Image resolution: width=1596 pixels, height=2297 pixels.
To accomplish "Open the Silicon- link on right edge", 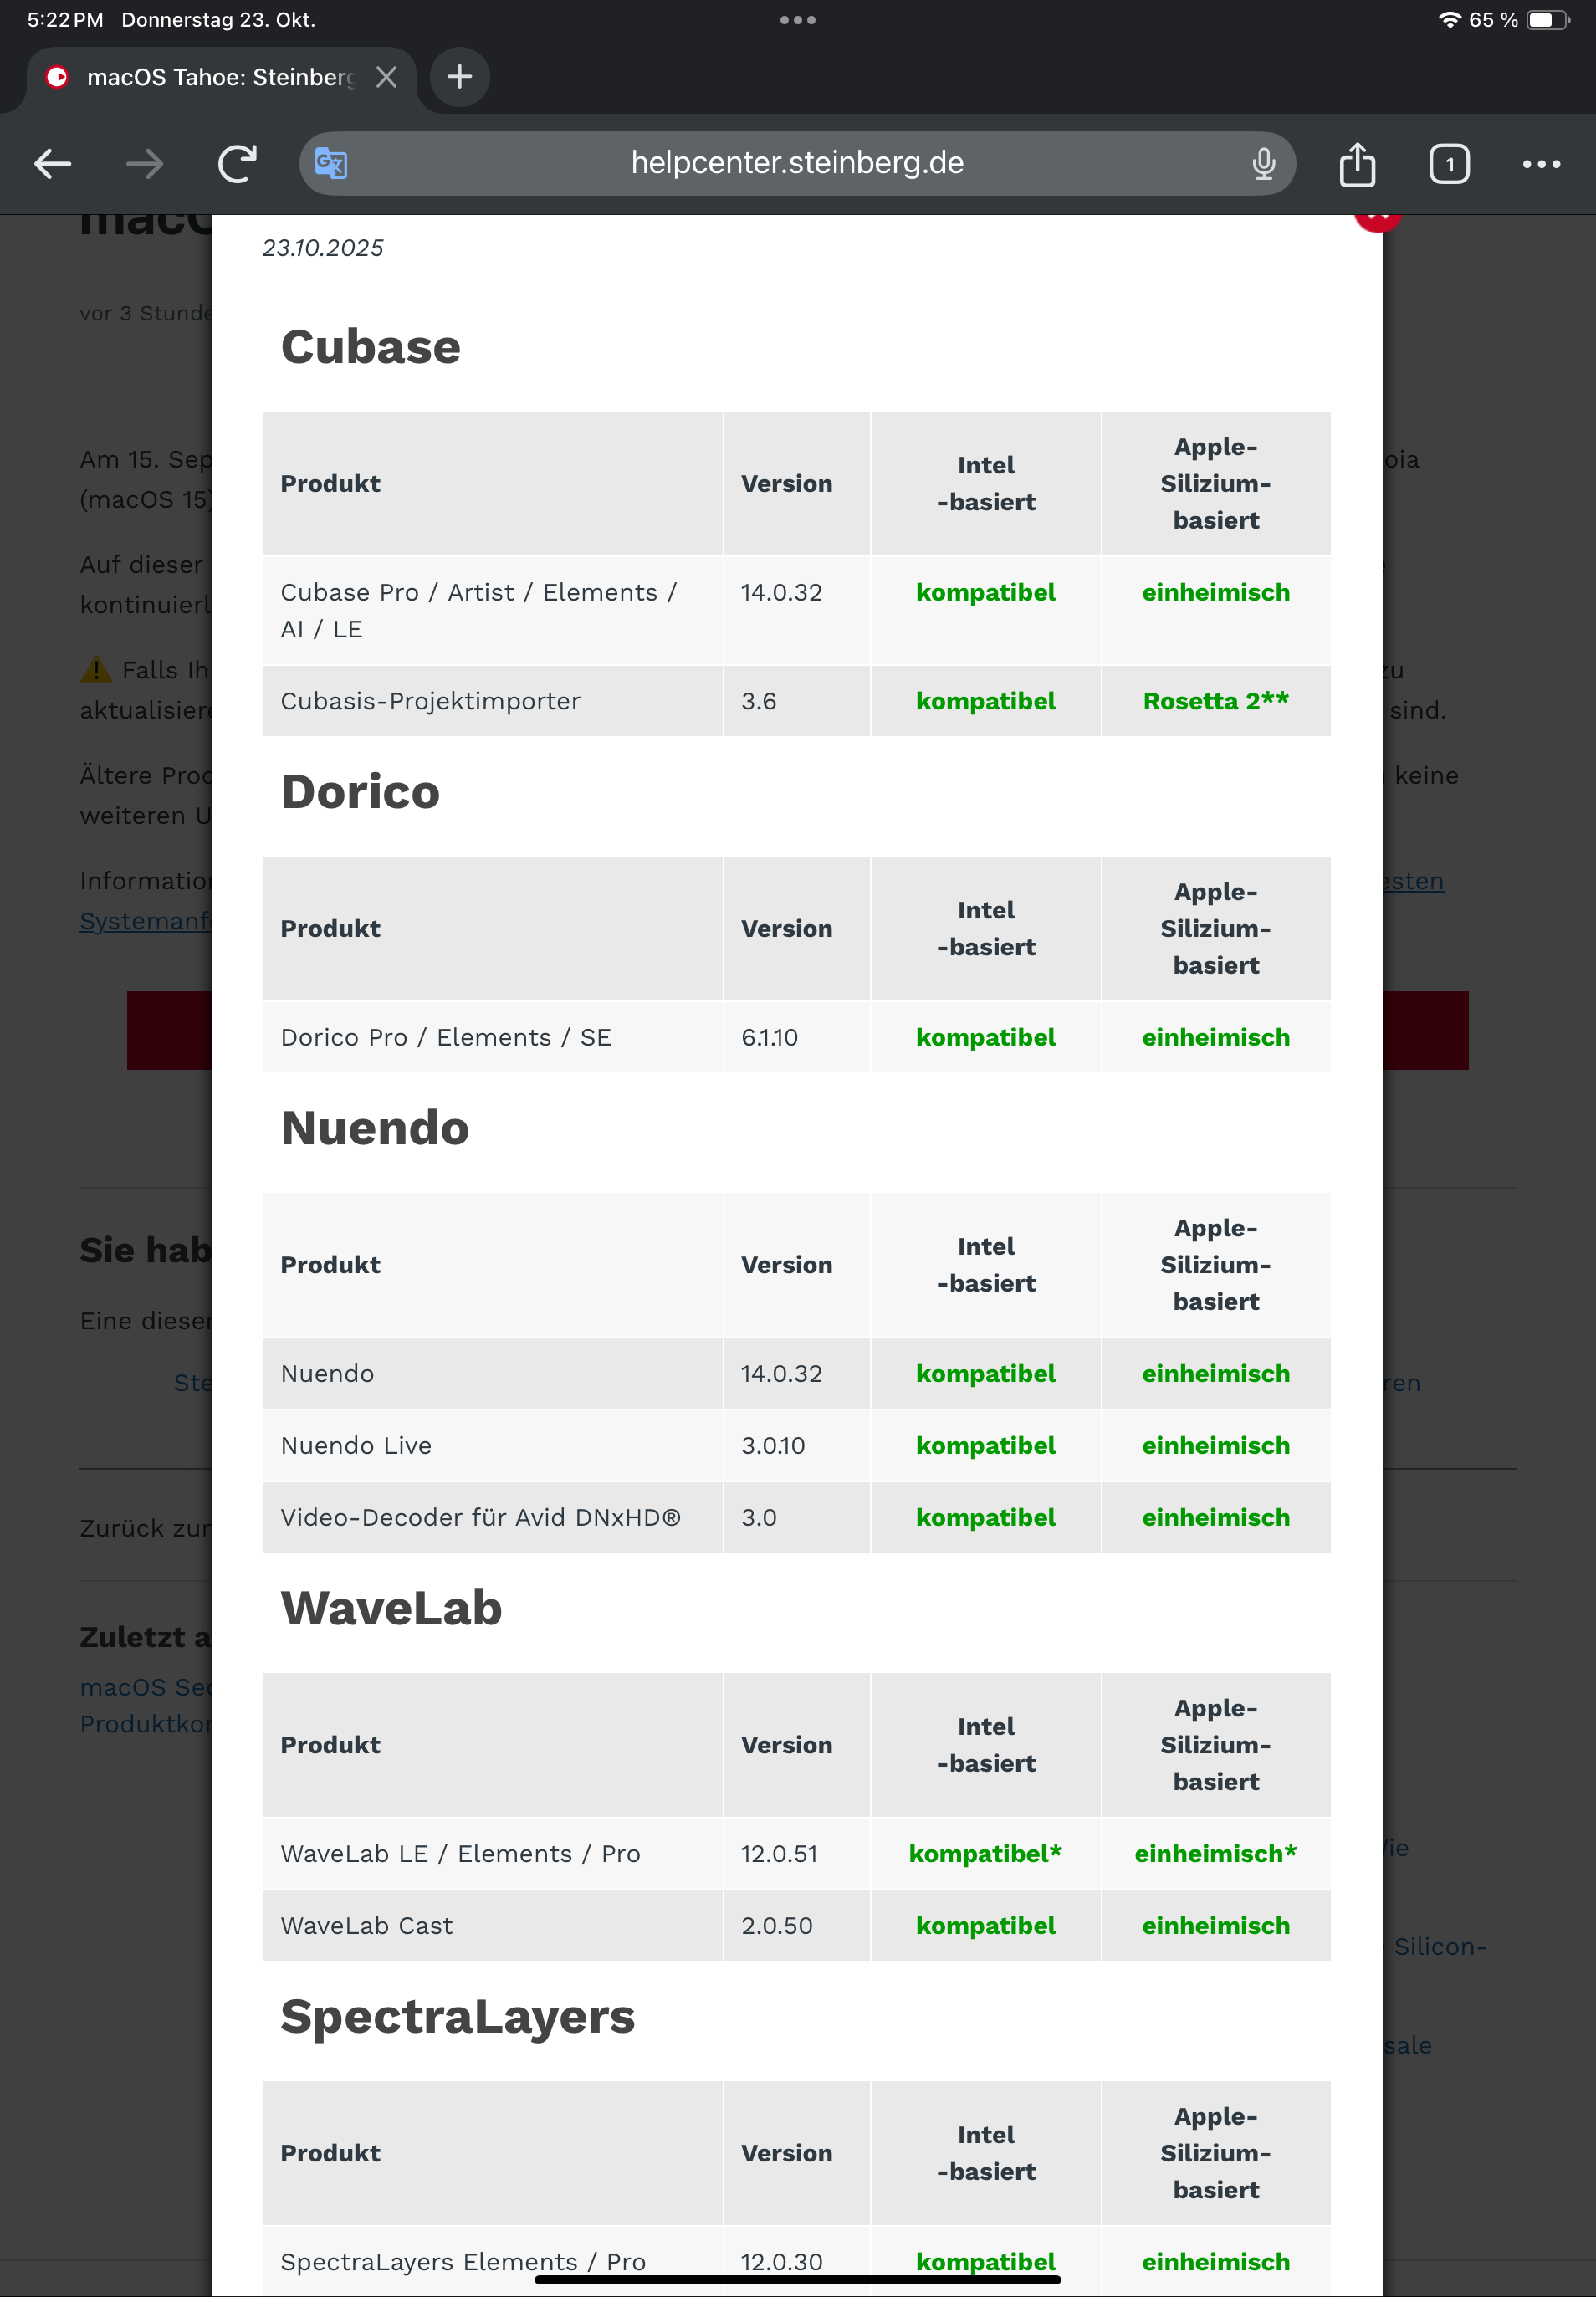I will tap(1439, 1946).
